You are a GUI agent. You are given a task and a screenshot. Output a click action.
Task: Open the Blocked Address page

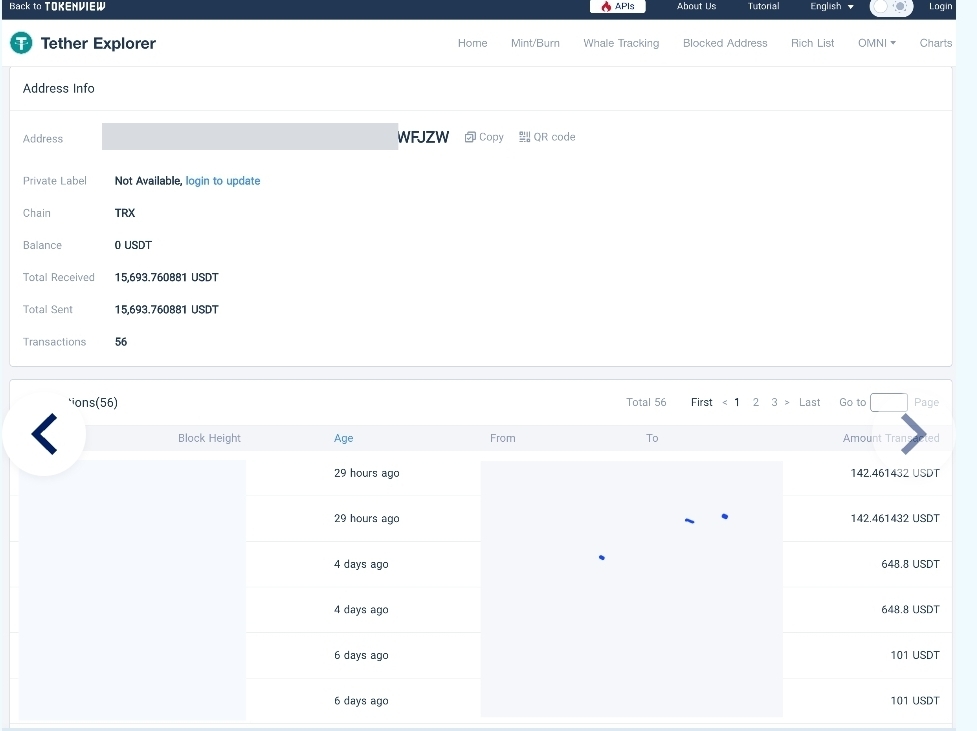coord(725,43)
